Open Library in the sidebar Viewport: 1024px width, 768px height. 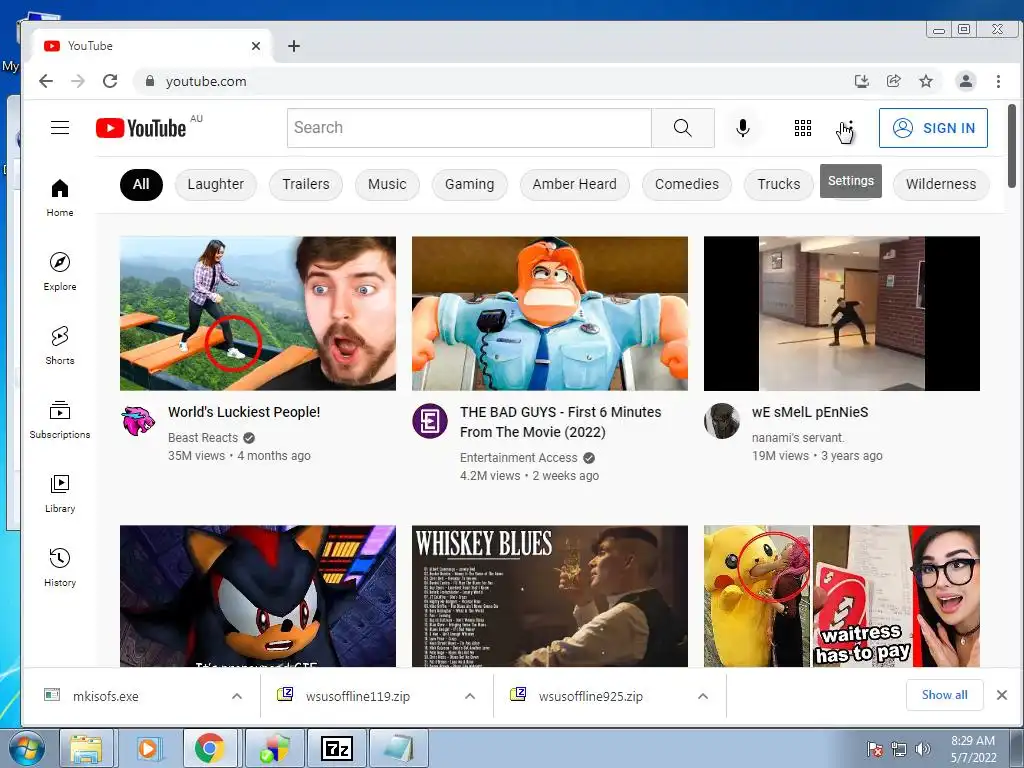click(x=60, y=493)
